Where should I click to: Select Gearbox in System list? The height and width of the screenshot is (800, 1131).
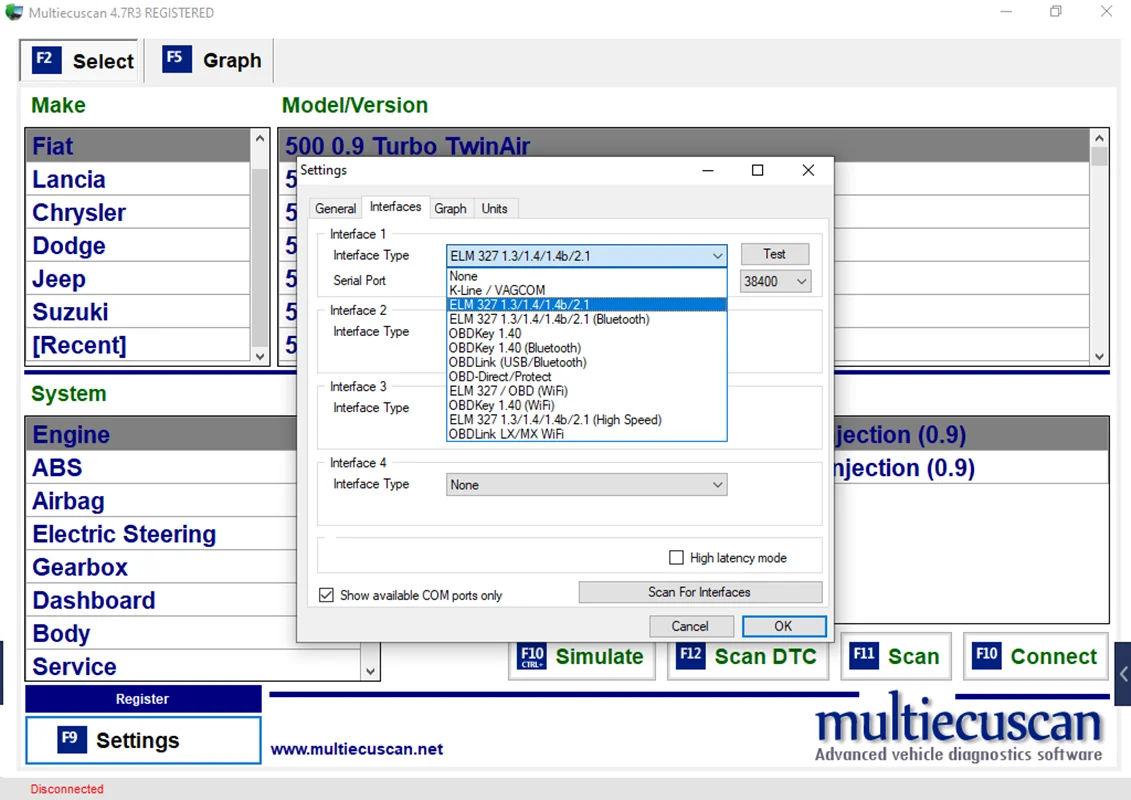(162, 567)
